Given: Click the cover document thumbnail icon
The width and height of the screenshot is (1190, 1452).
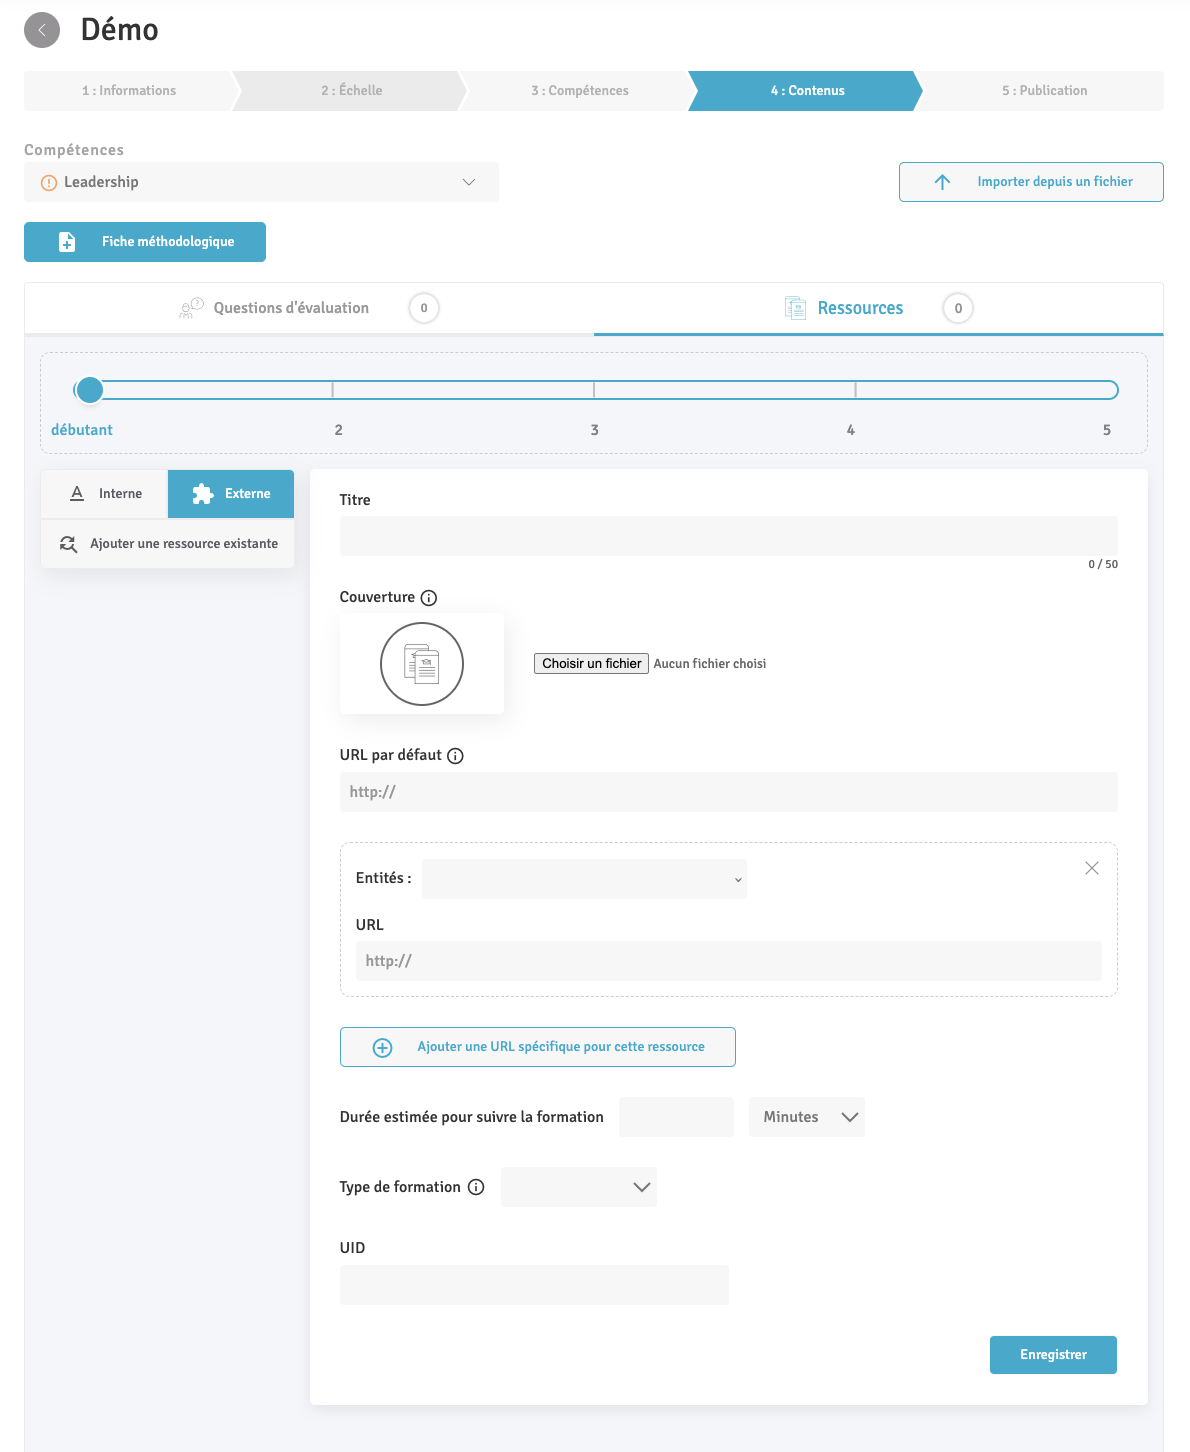Looking at the screenshot, I should click(x=422, y=664).
